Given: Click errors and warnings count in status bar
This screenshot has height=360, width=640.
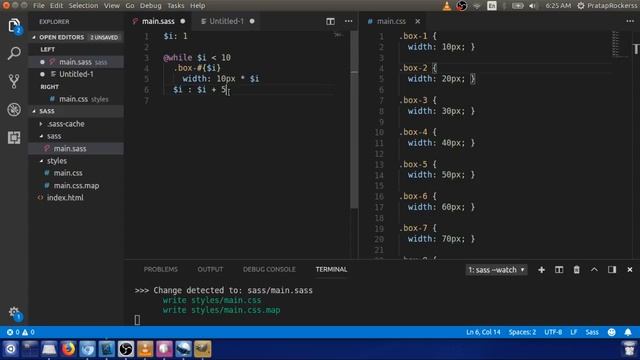Looking at the screenshot, I should tap(20, 332).
